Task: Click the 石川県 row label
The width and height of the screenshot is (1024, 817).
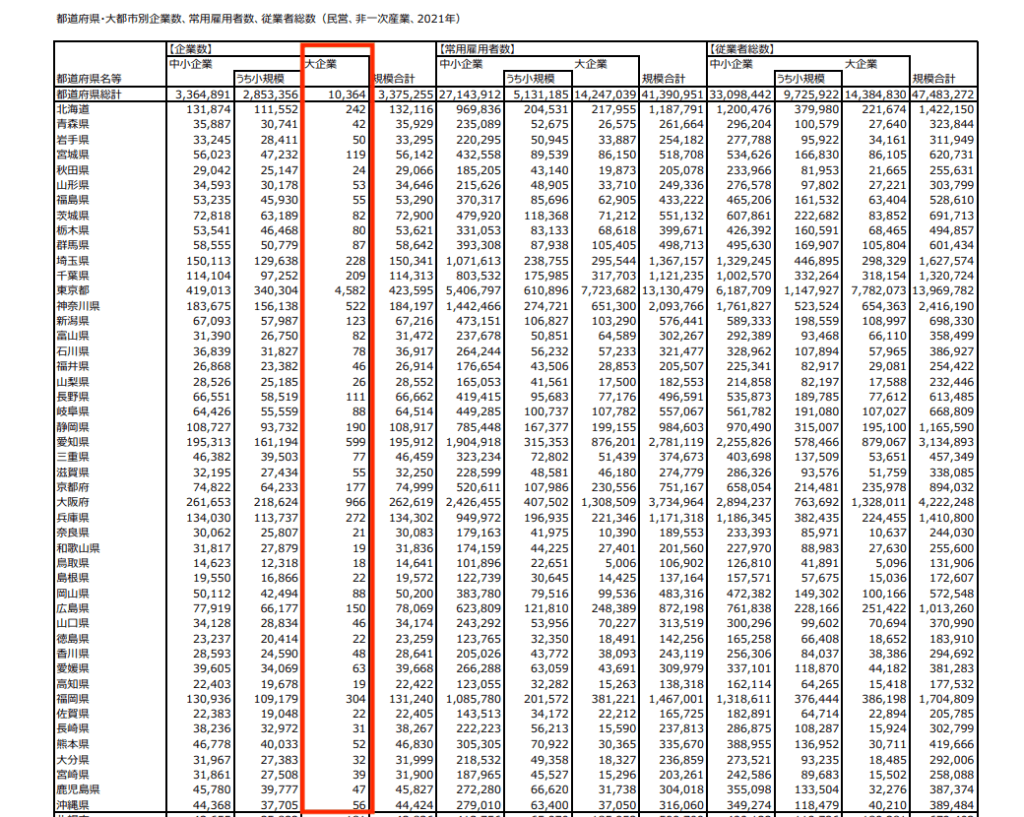Action: (x=72, y=351)
